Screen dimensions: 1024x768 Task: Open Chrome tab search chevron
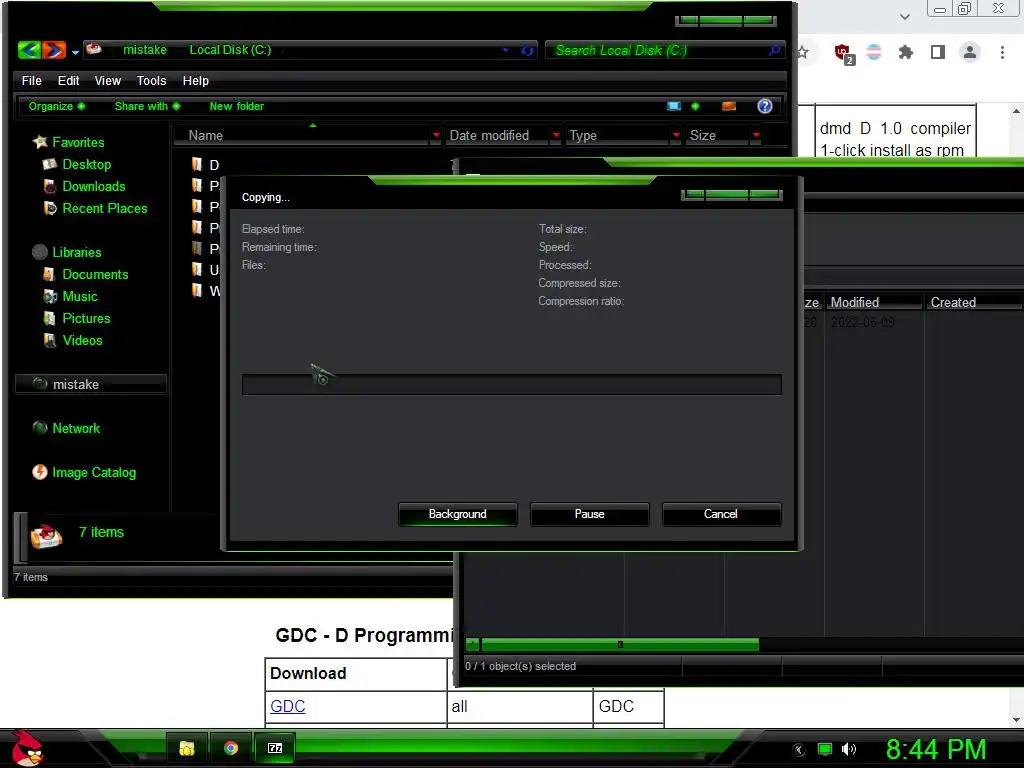point(904,17)
